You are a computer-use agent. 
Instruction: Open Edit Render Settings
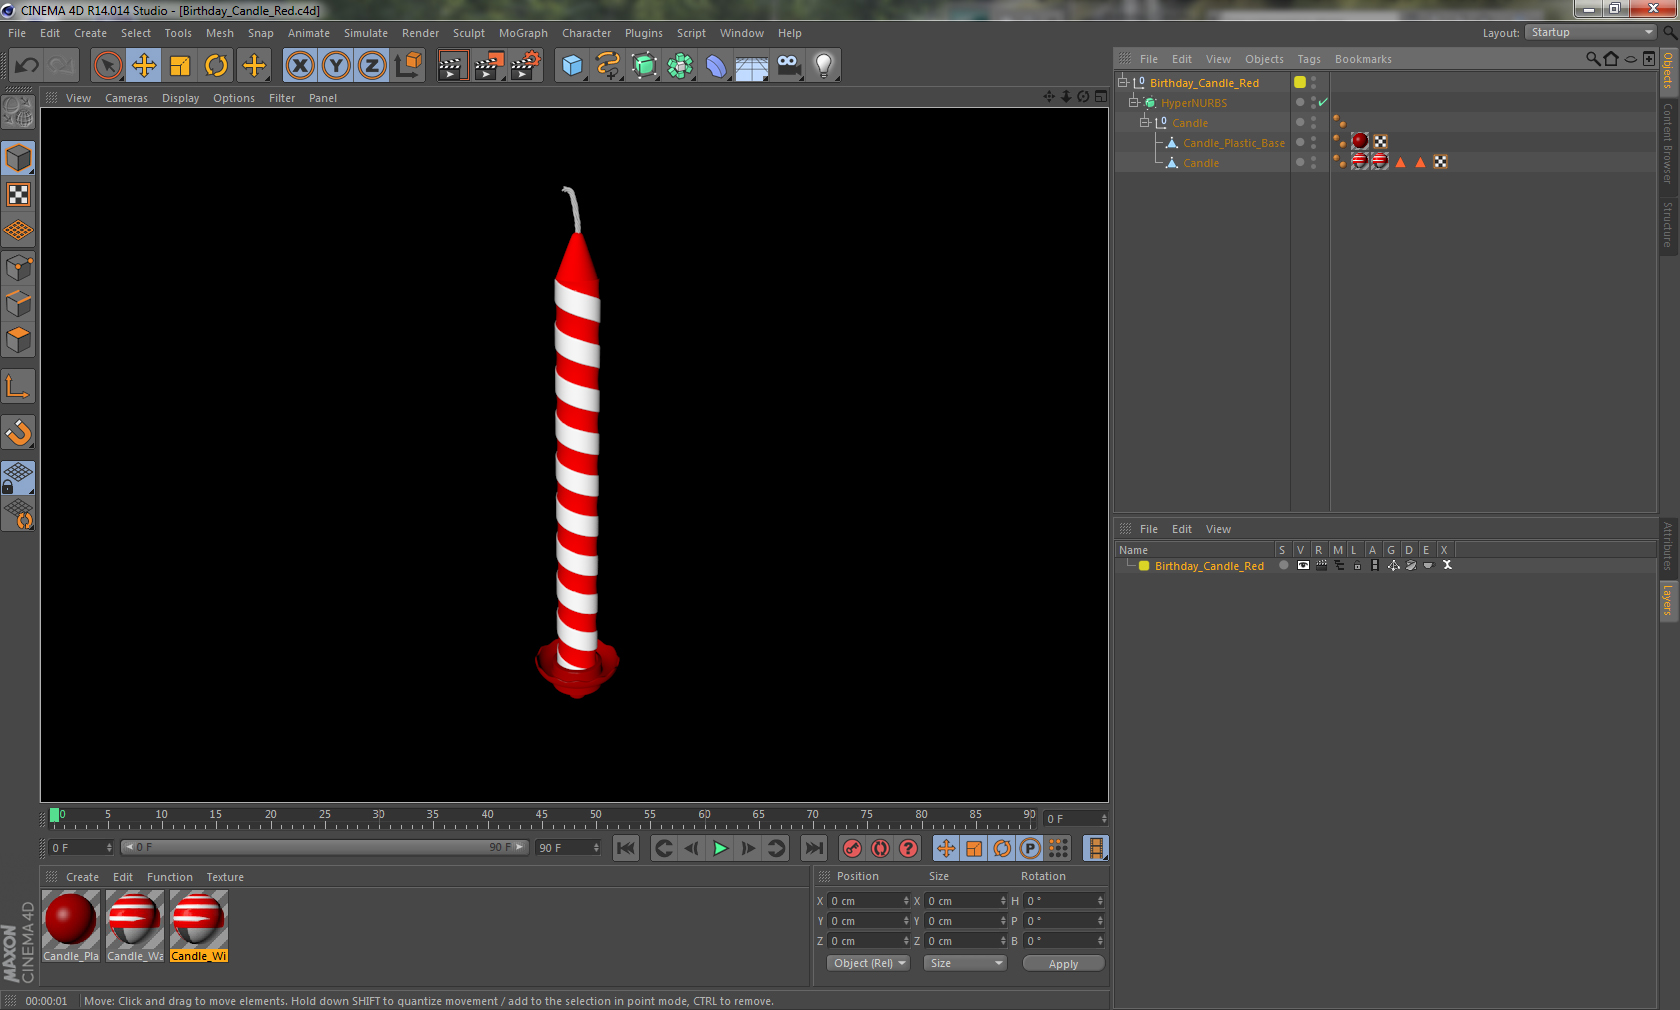tap(526, 66)
